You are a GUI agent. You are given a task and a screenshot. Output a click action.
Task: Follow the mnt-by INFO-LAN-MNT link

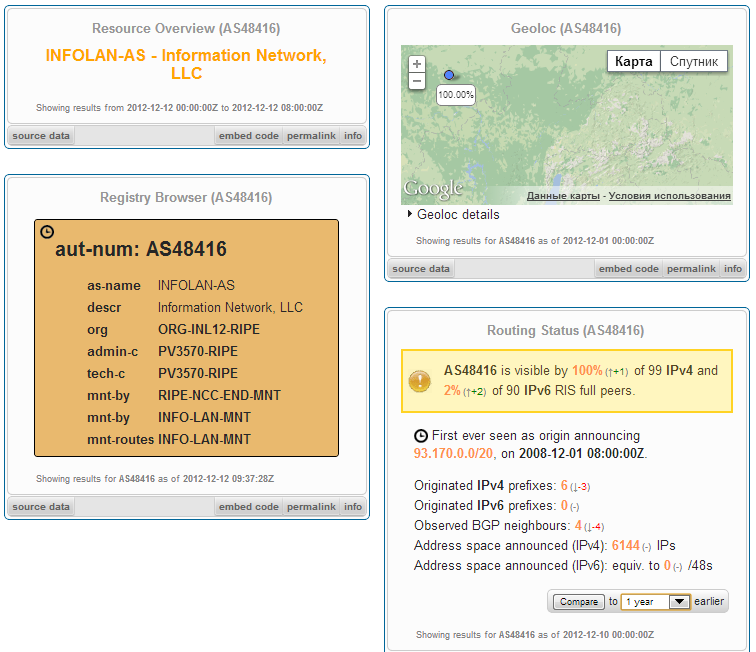(x=204, y=417)
